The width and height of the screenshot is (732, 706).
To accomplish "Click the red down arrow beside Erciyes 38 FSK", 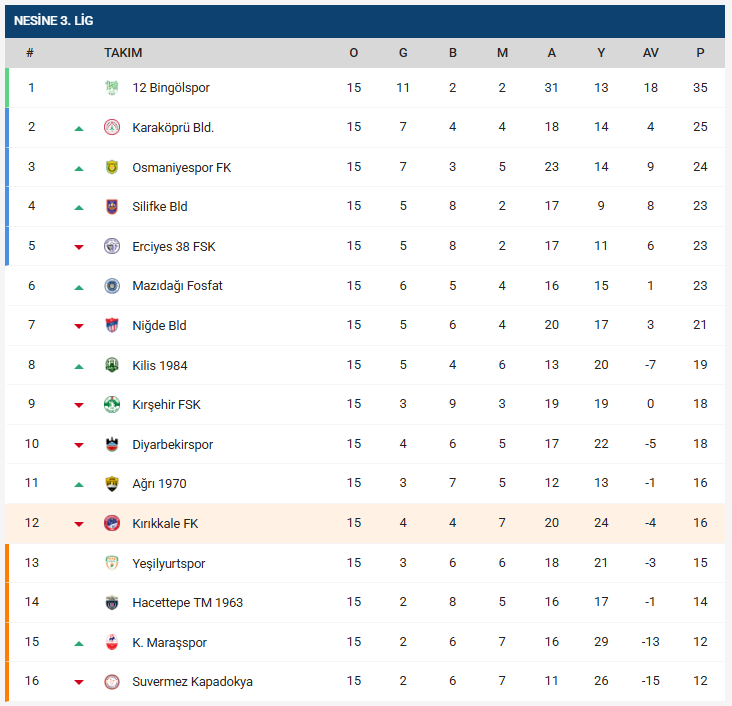I will [79, 247].
